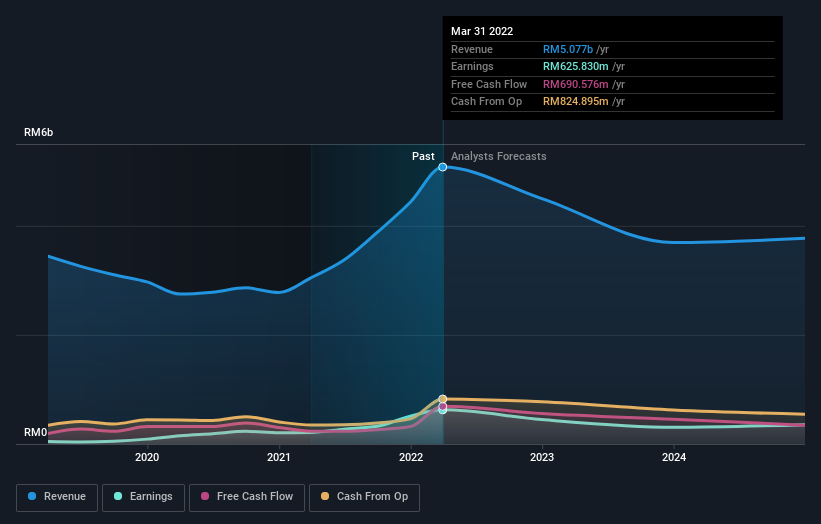The height and width of the screenshot is (524, 821).
Task: Click the pink Free Cash Flow data point
Action: click(x=442, y=406)
